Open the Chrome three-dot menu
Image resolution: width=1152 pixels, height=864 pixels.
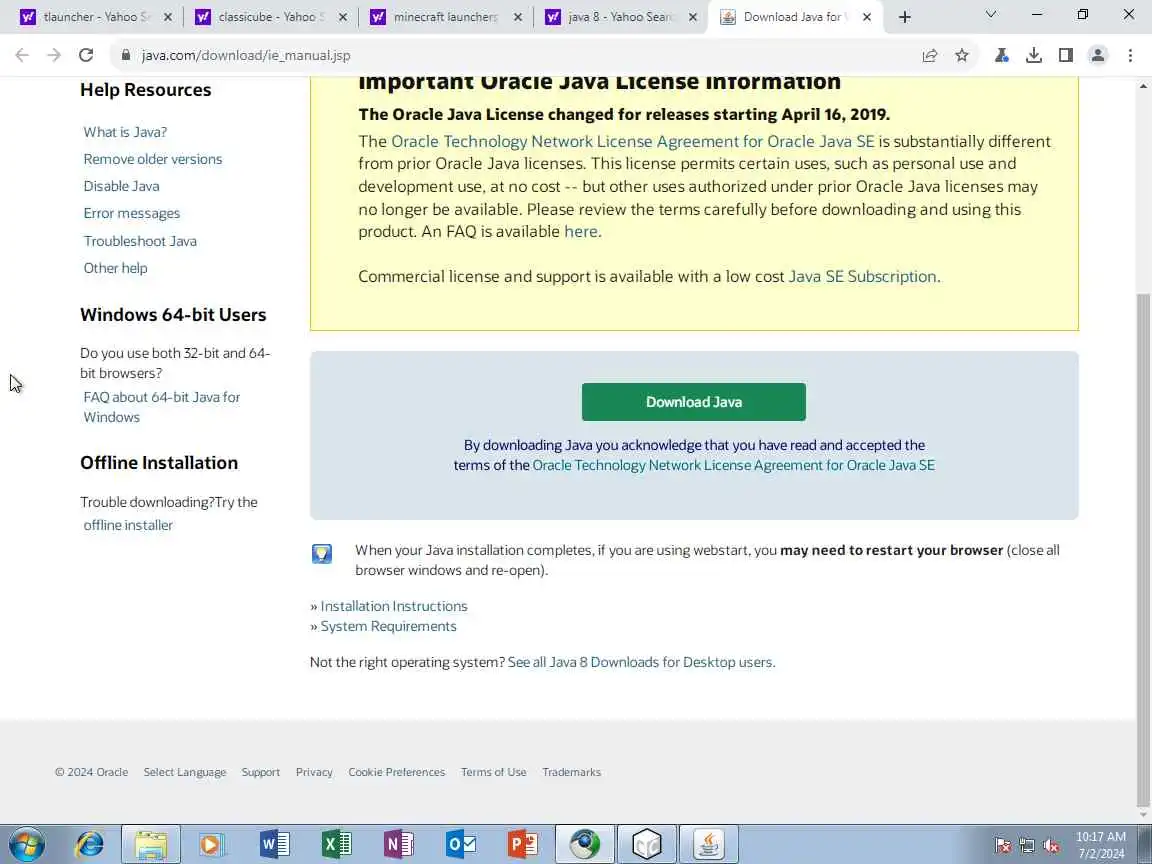pos(1130,55)
